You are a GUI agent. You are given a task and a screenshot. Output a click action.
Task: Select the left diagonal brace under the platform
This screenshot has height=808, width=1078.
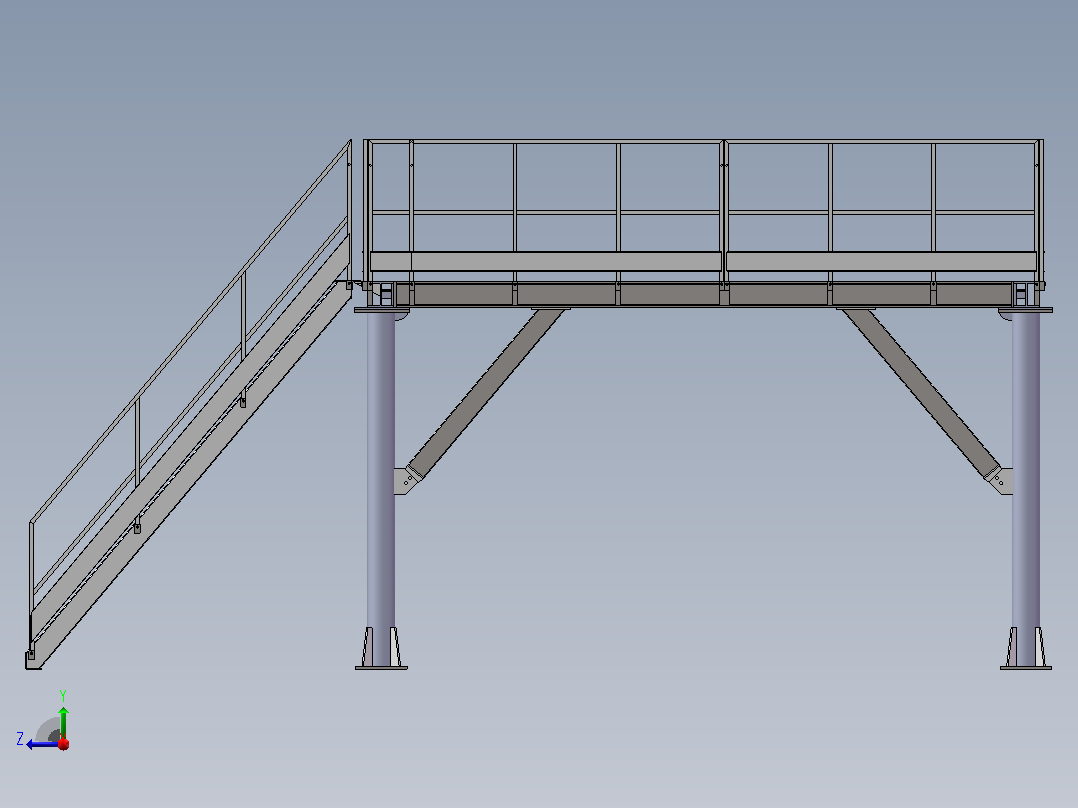(x=485, y=394)
